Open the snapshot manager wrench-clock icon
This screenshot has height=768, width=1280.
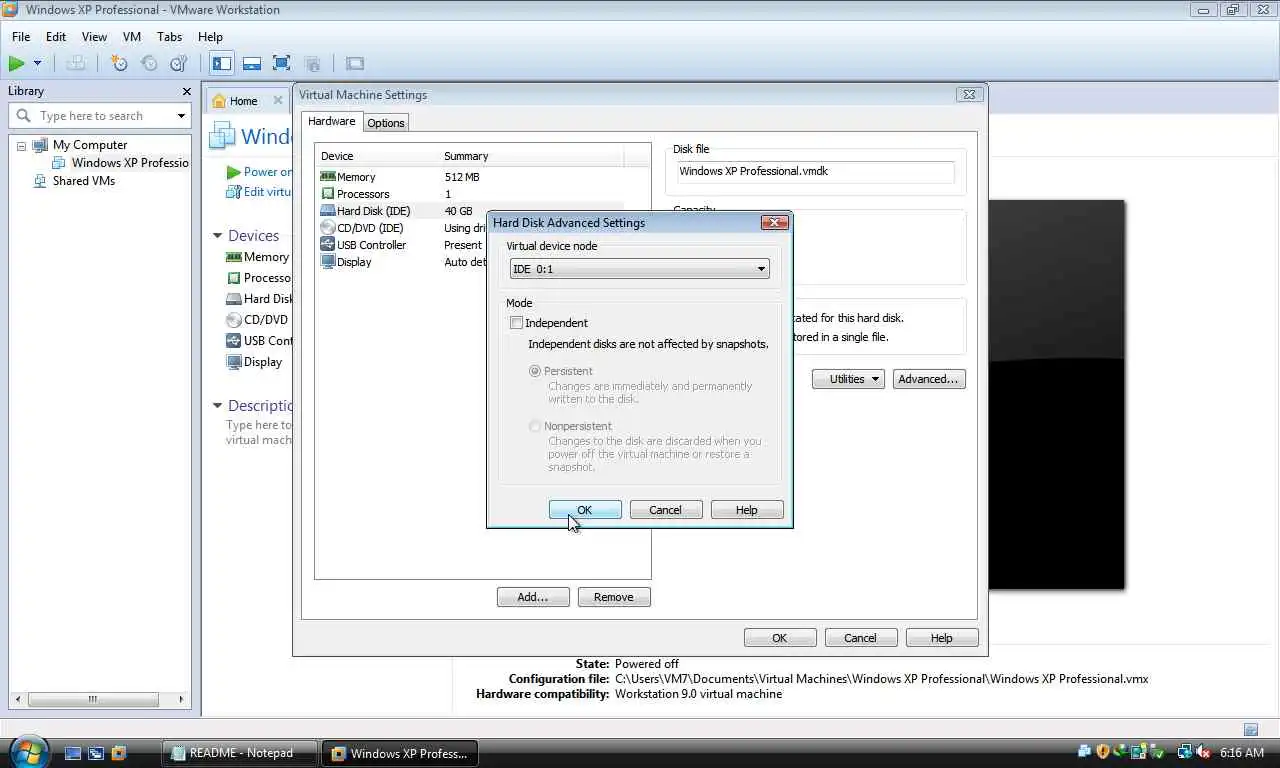click(179, 63)
